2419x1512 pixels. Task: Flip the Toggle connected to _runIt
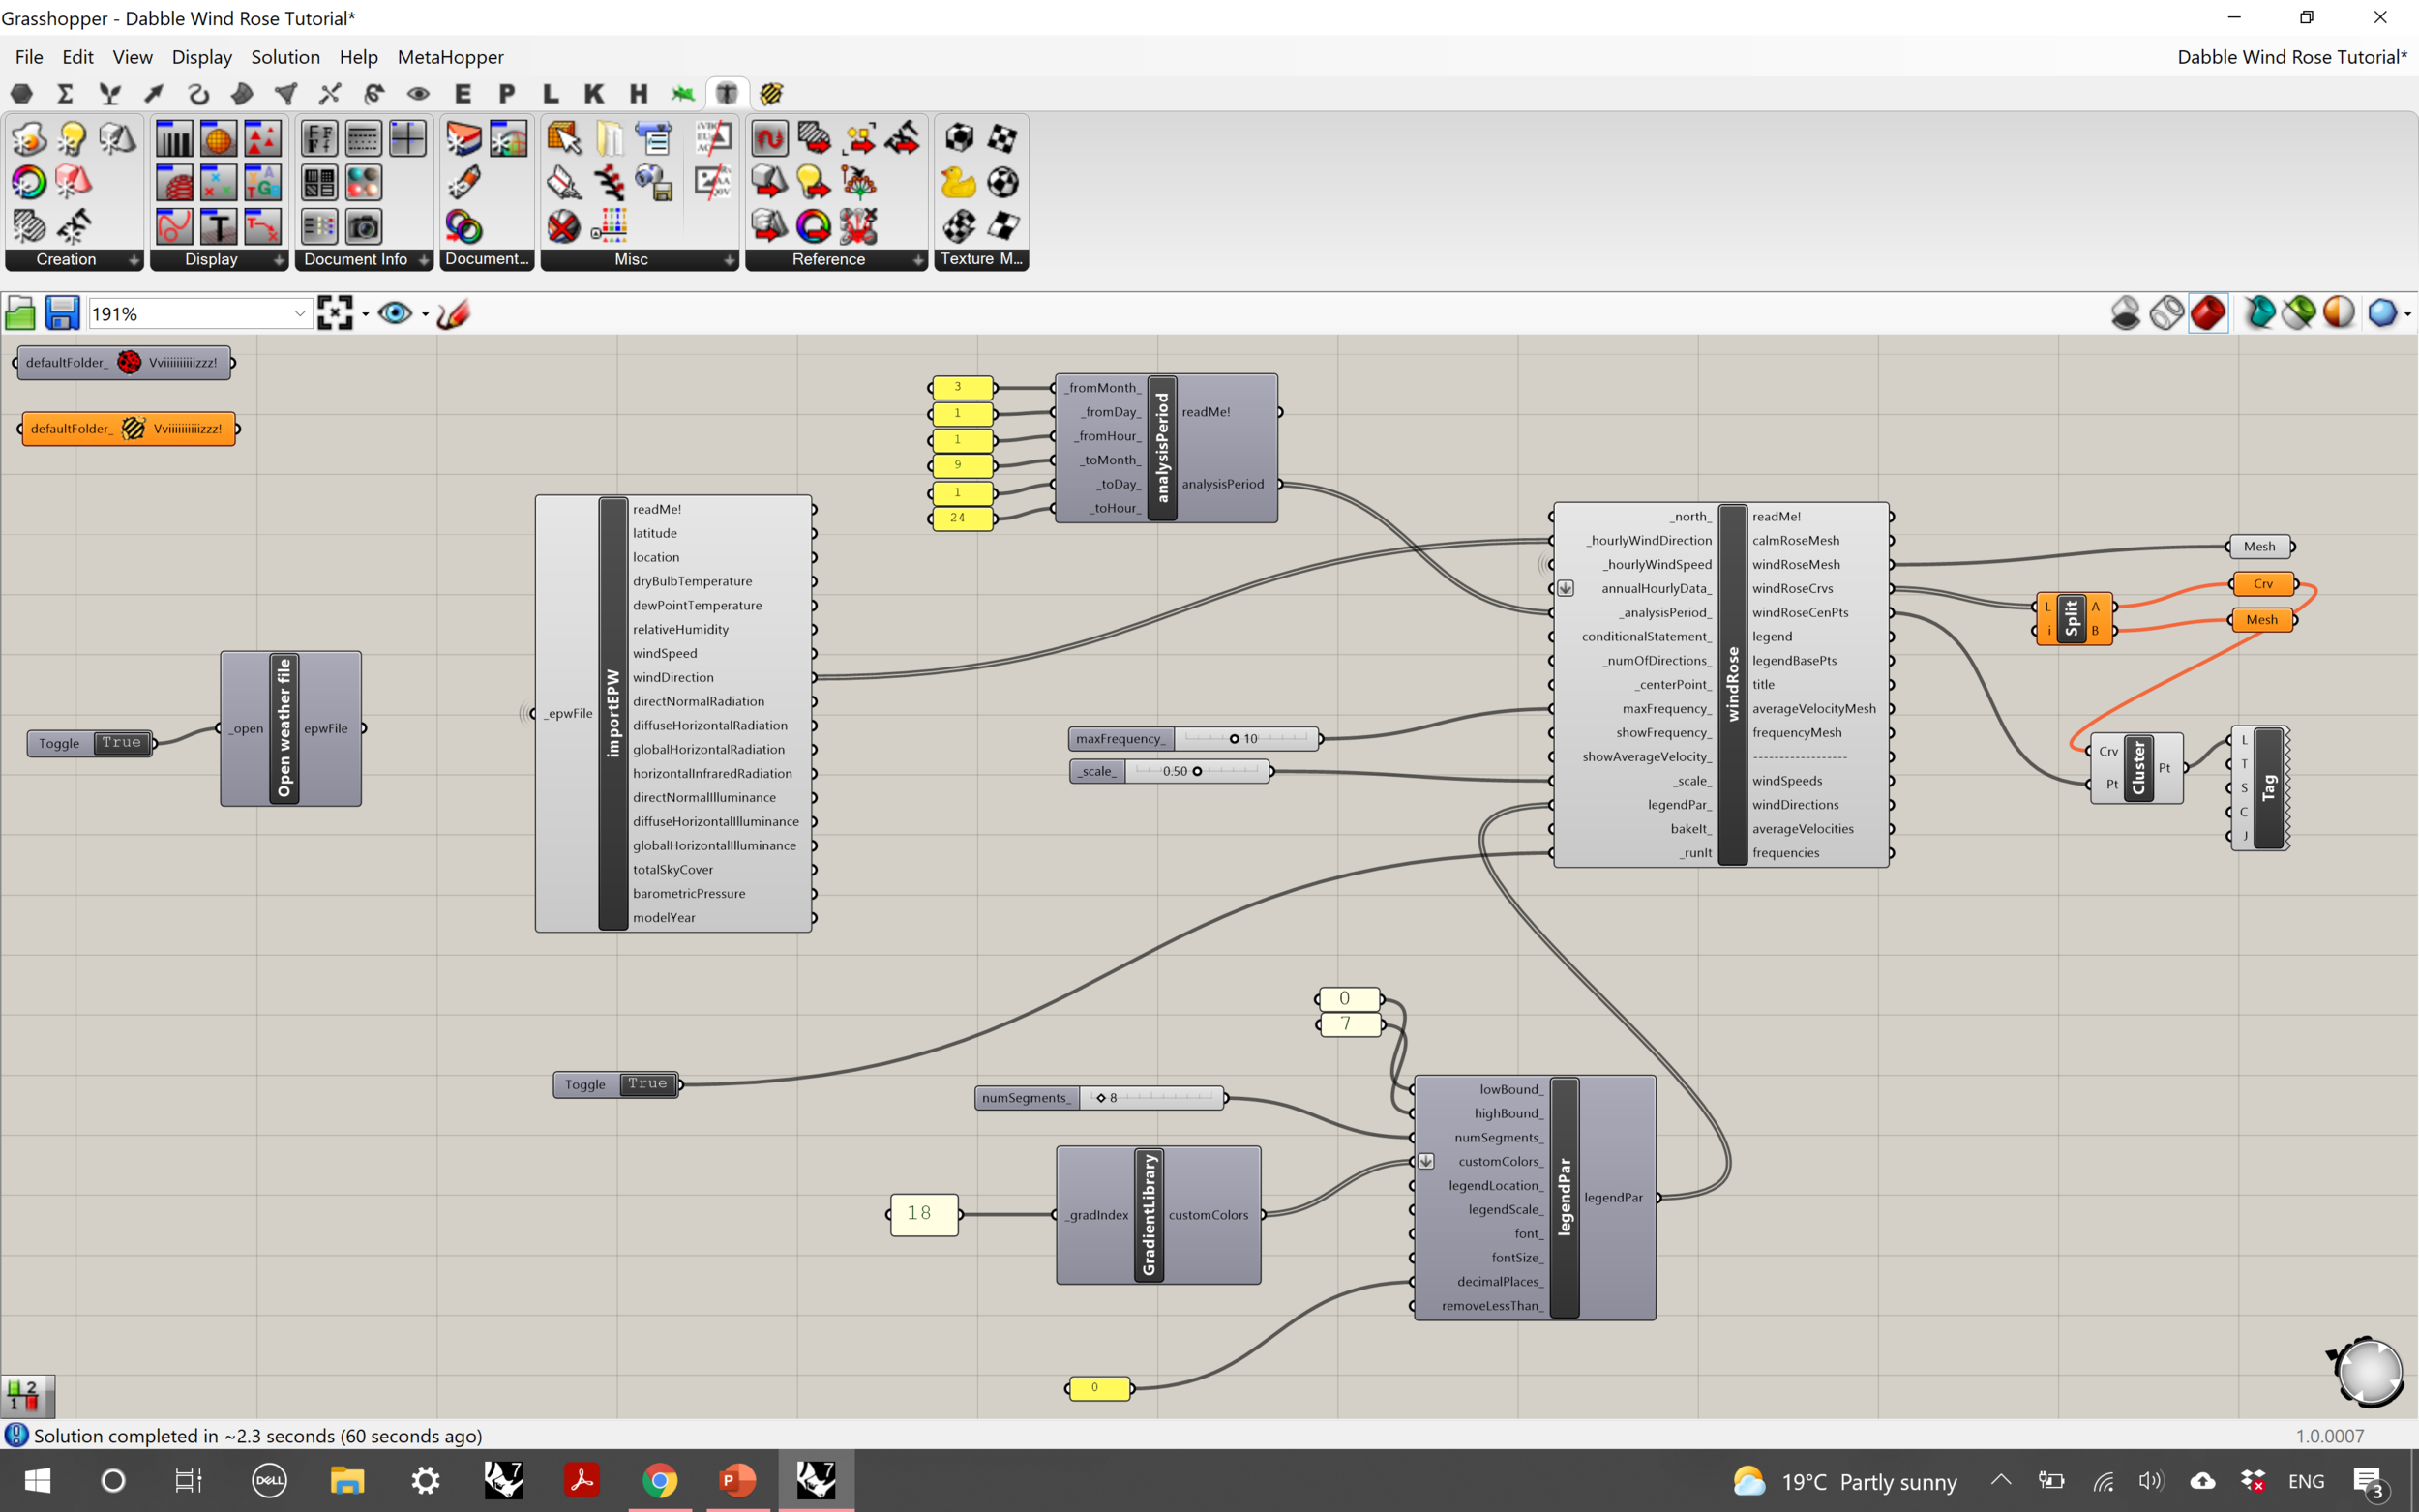(x=647, y=1084)
